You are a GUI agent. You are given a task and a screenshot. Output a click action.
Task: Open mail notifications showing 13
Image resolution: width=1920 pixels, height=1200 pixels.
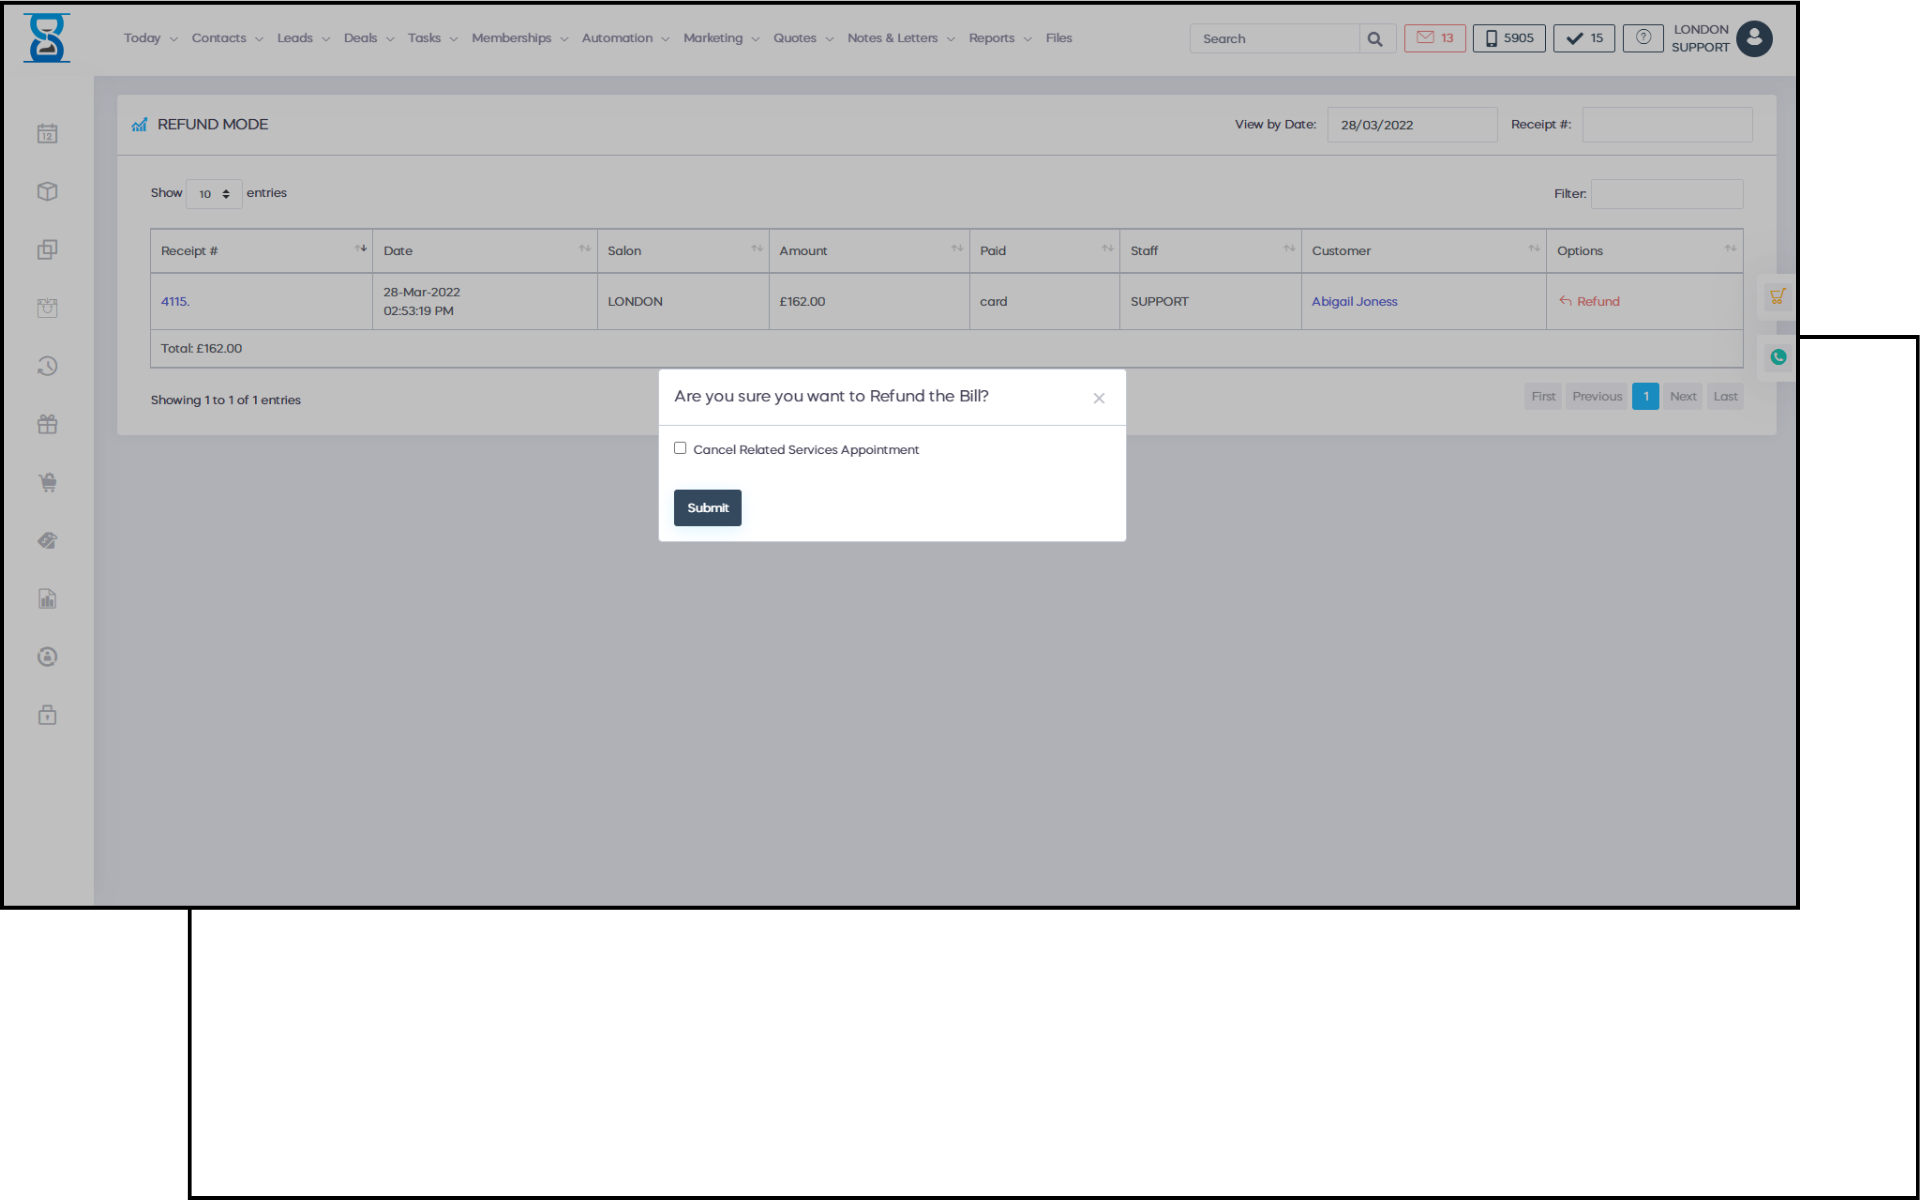(1434, 38)
